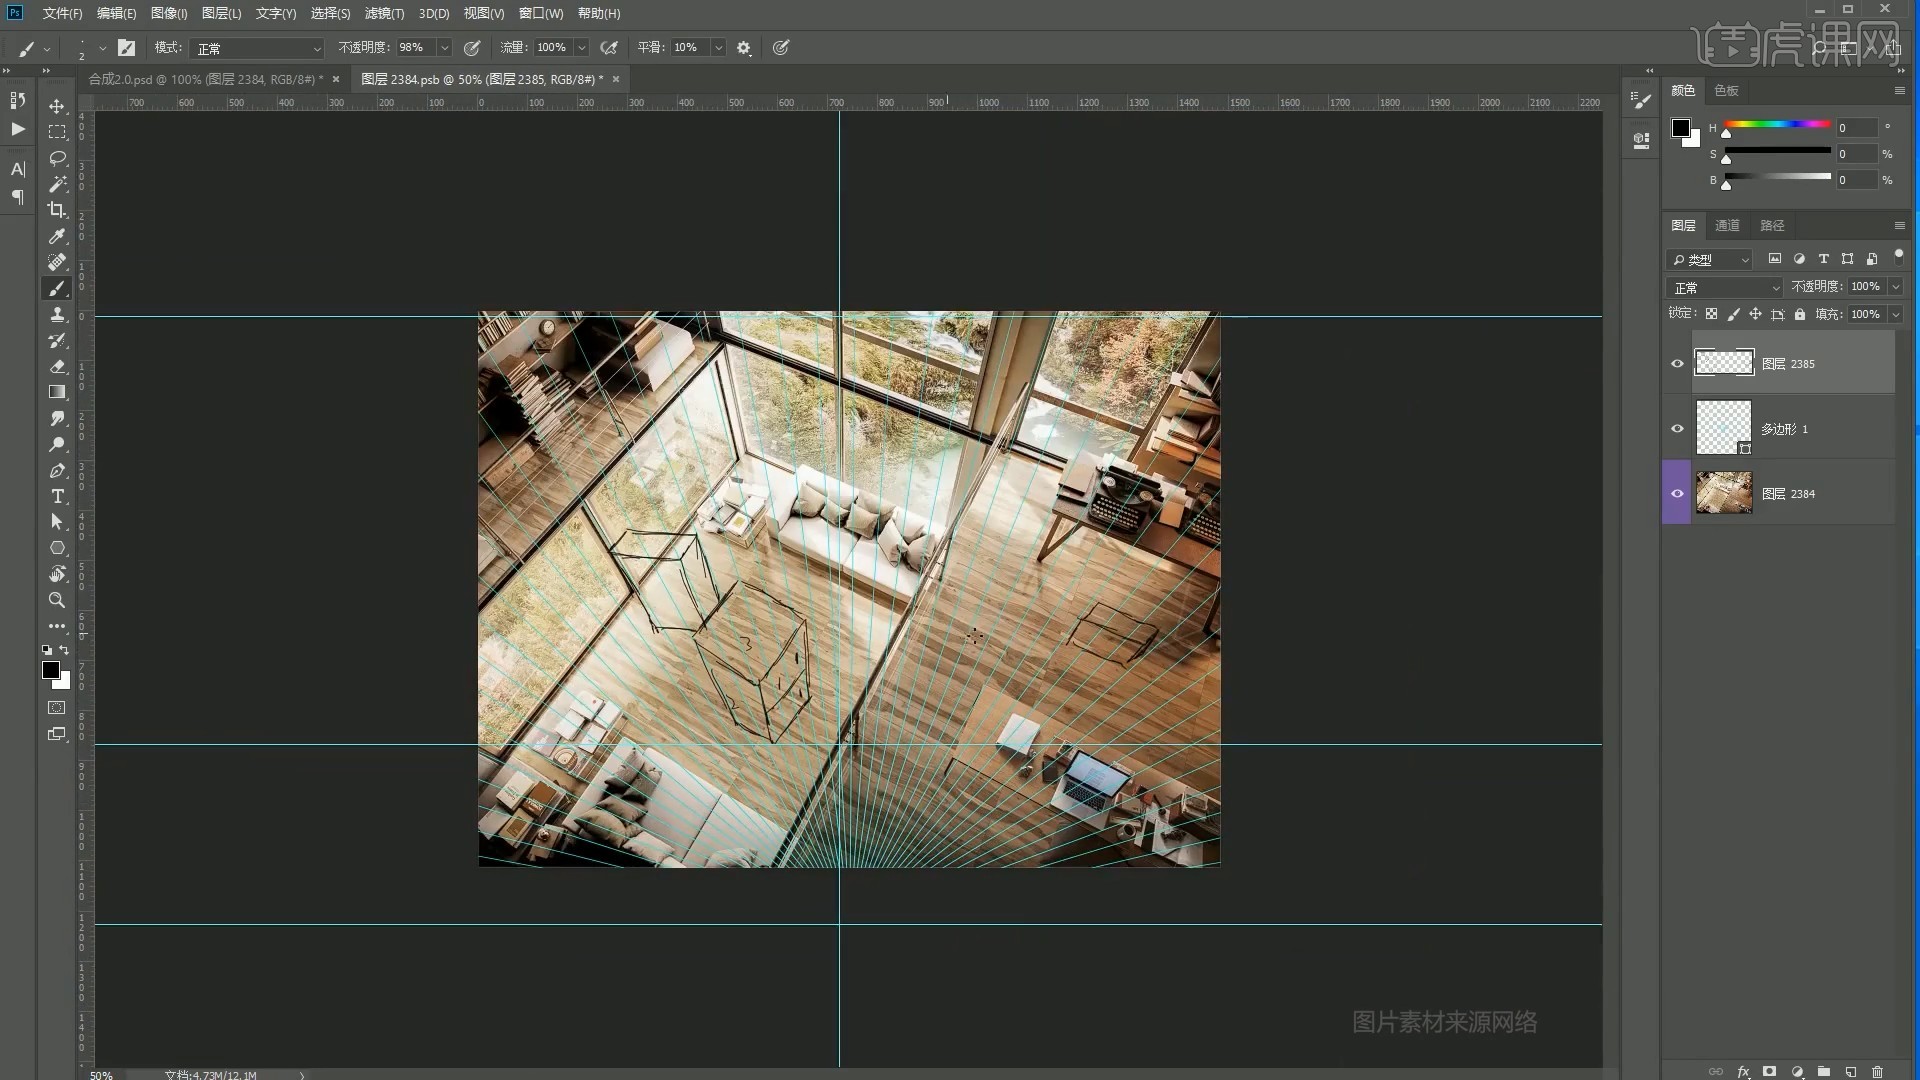Select the Eyedropper tool
The height and width of the screenshot is (1080, 1920).
click(x=57, y=236)
